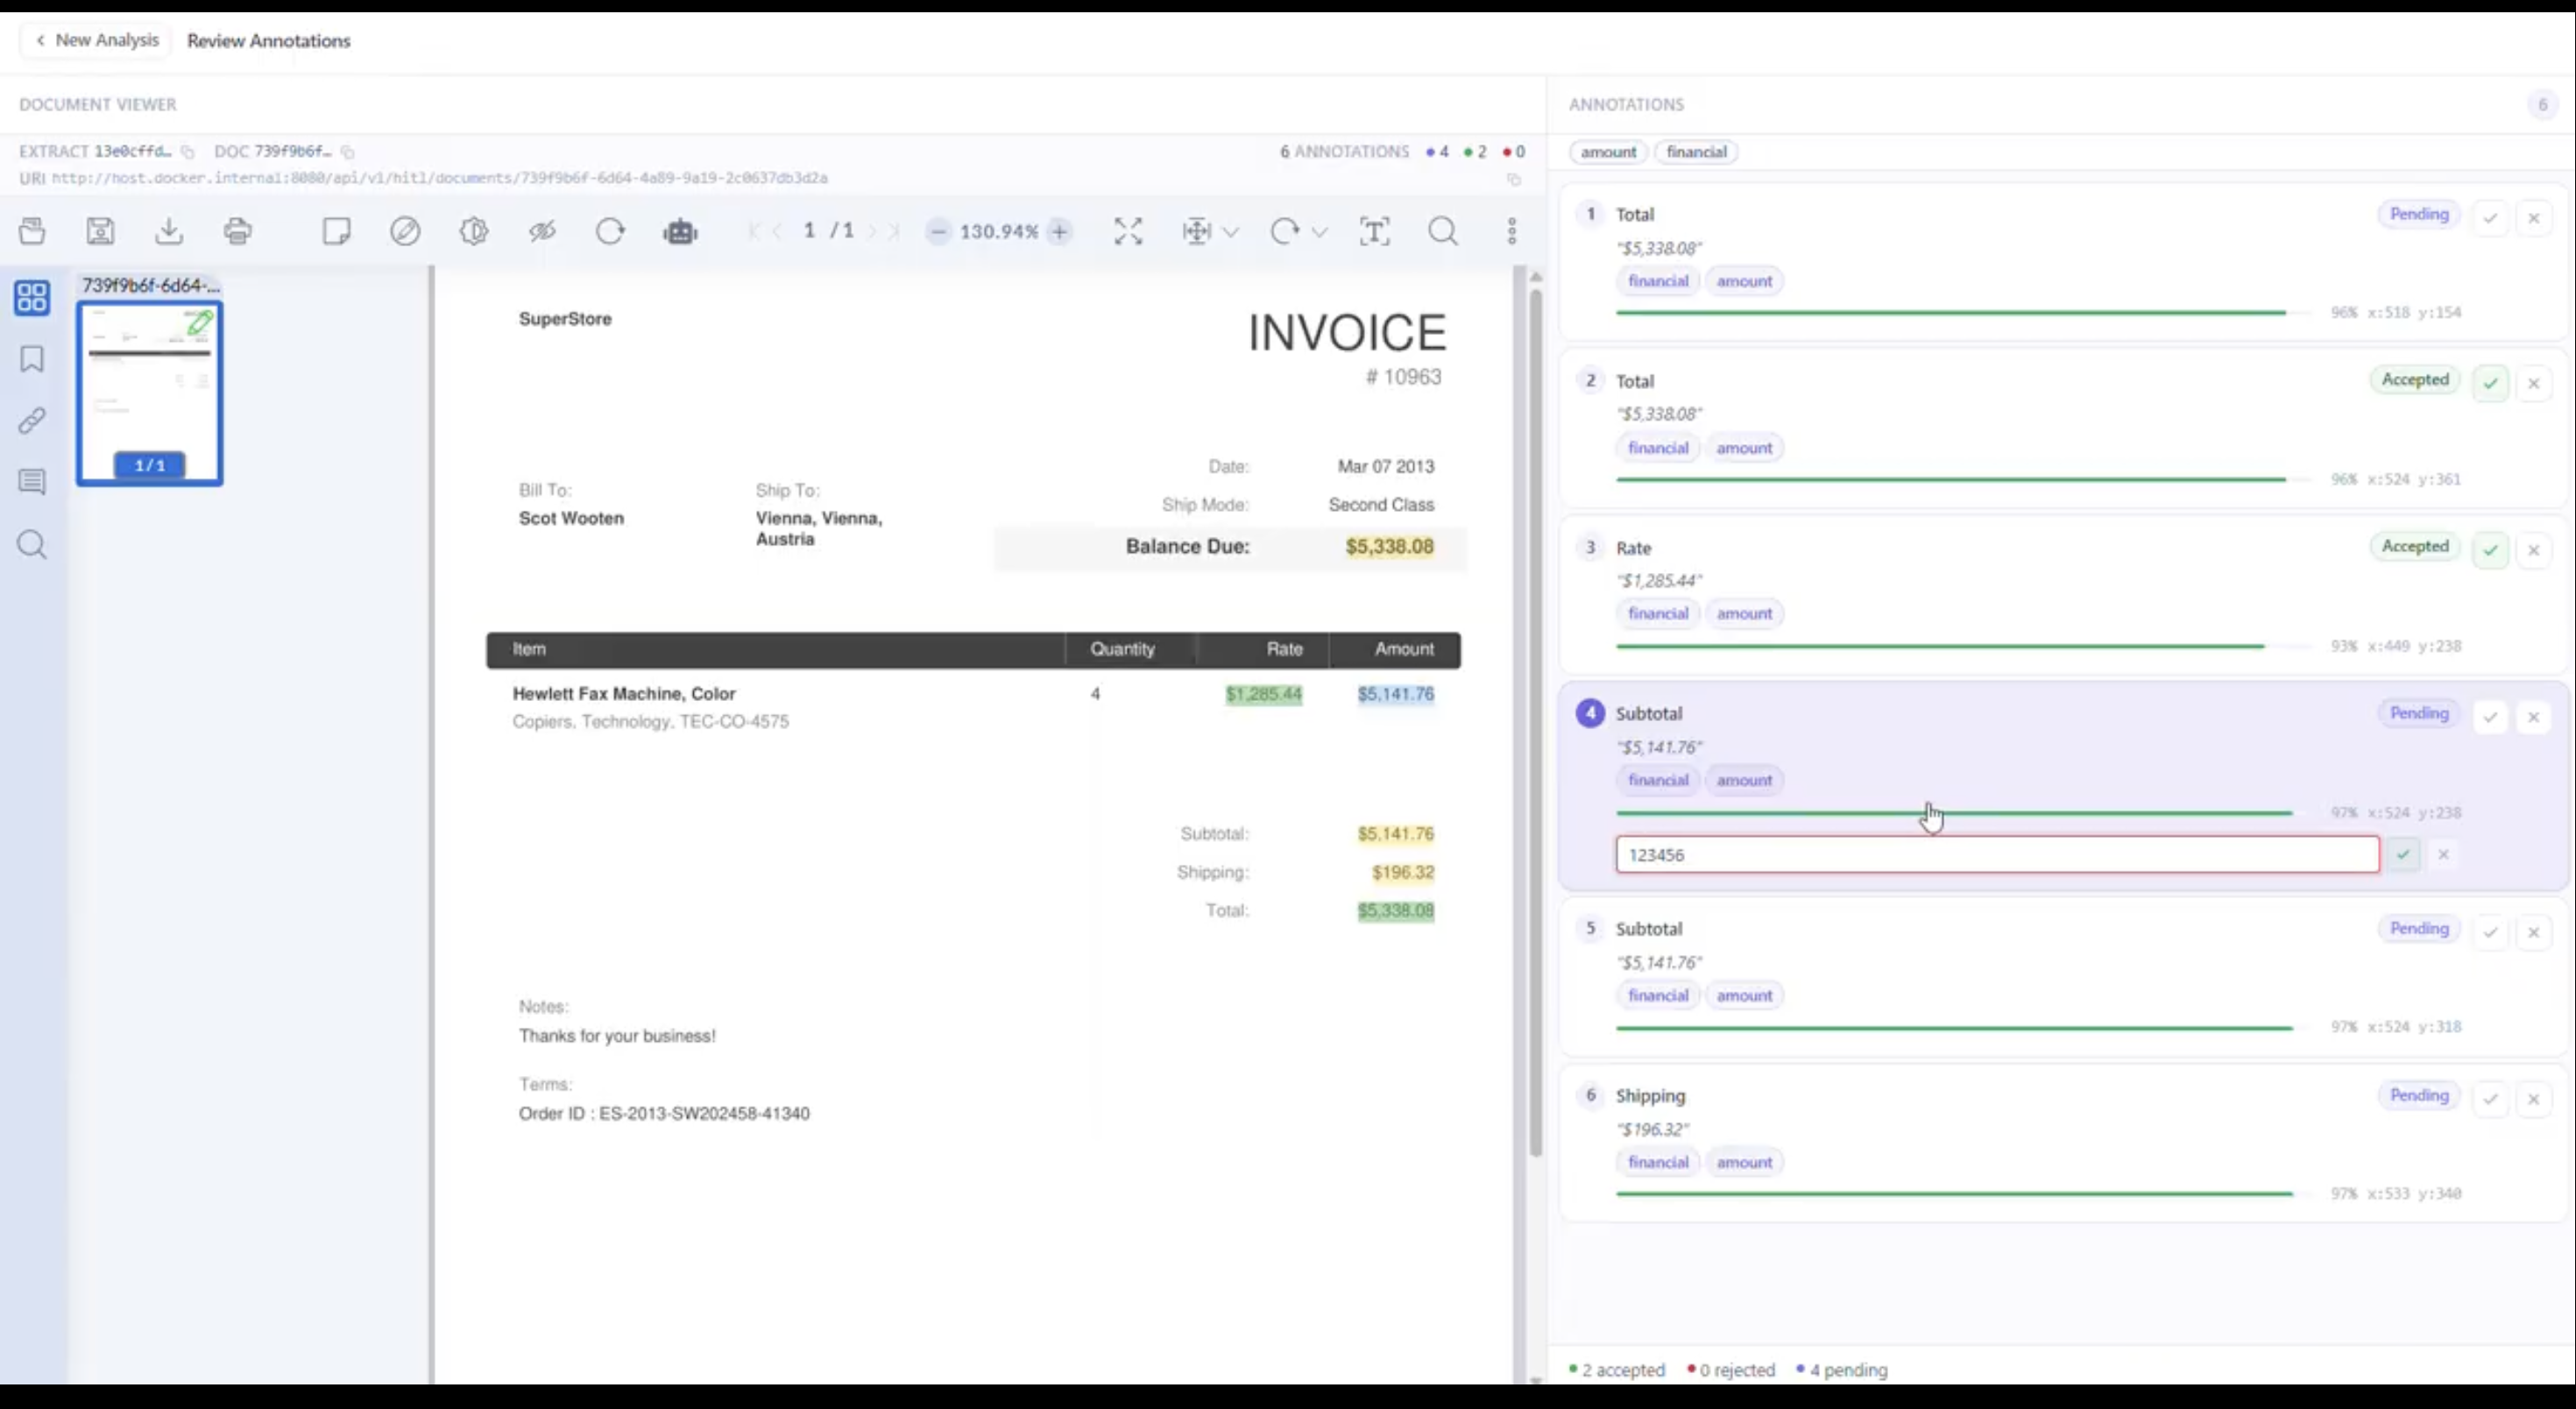Open the more options kebab menu
Image resolution: width=2576 pixels, height=1409 pixels.
pos(1512,231)
